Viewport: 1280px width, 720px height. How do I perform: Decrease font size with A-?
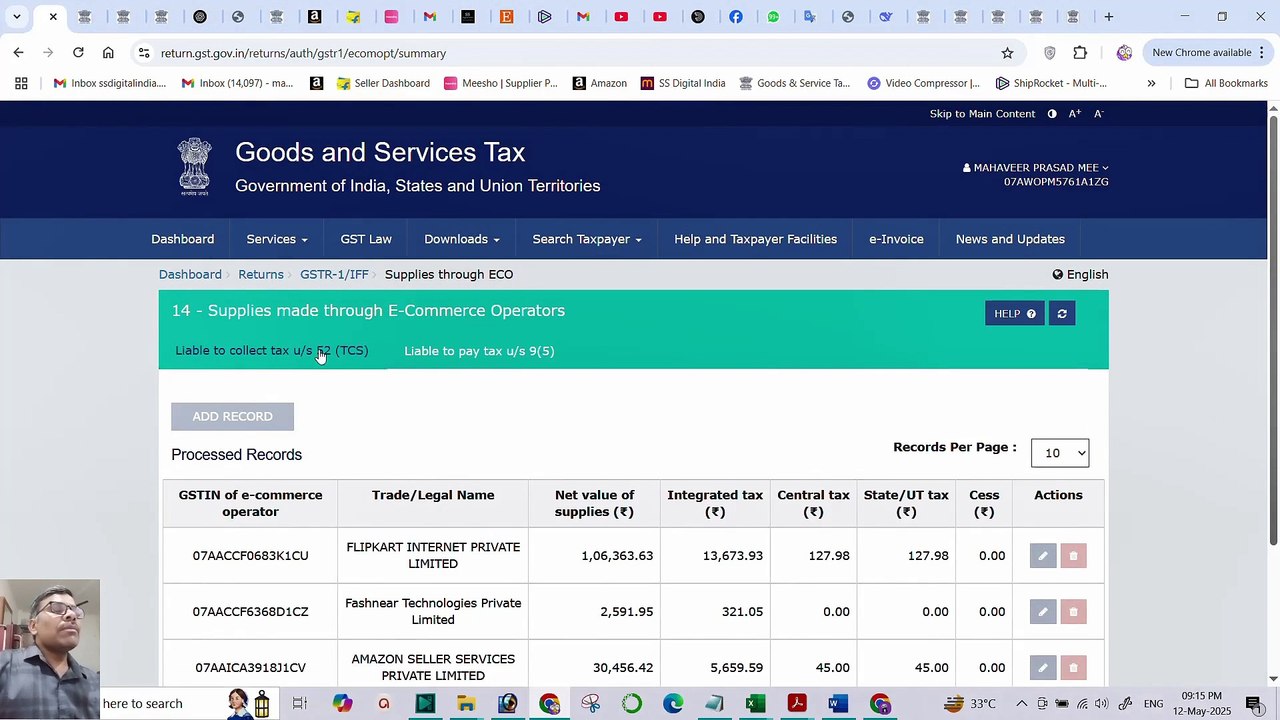tap(1098, 114)
